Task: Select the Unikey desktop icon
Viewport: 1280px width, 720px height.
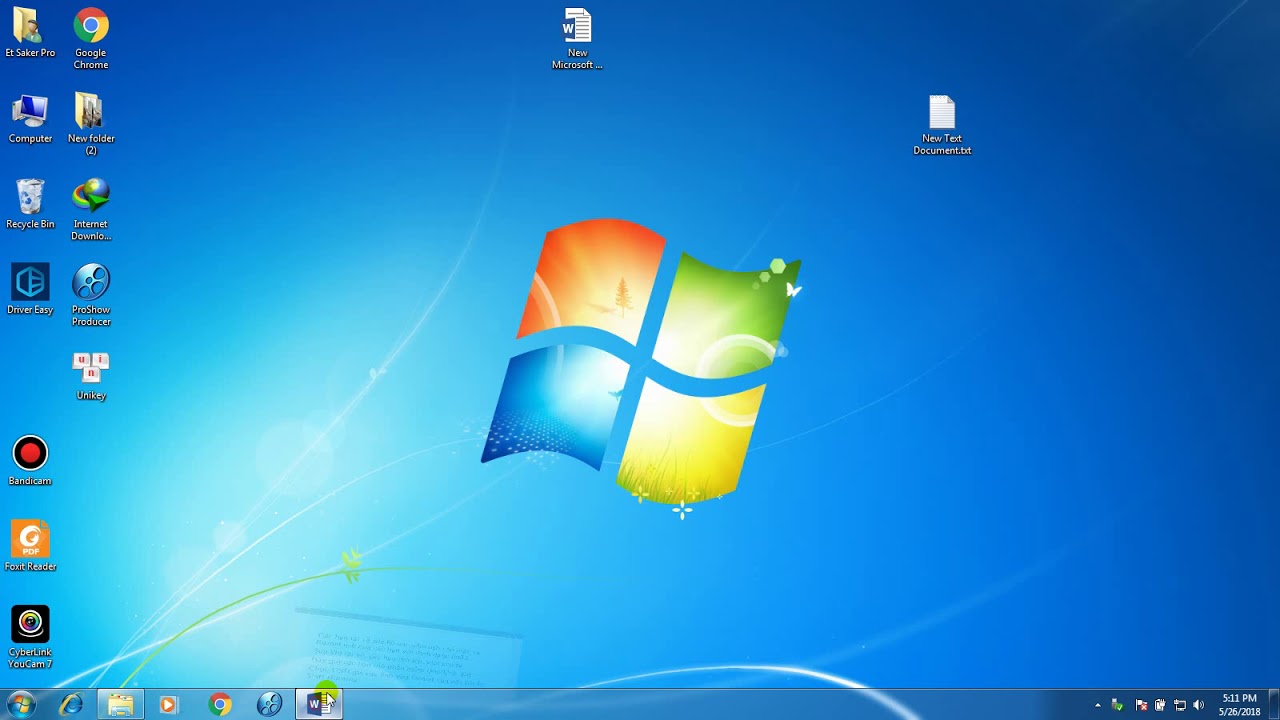Action: 90,376
